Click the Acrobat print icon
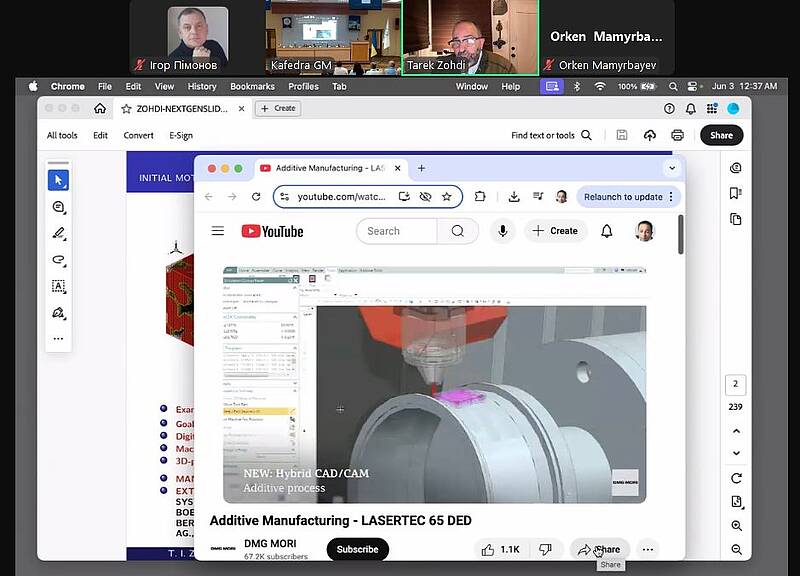800x576 pixels. [678, 135]
